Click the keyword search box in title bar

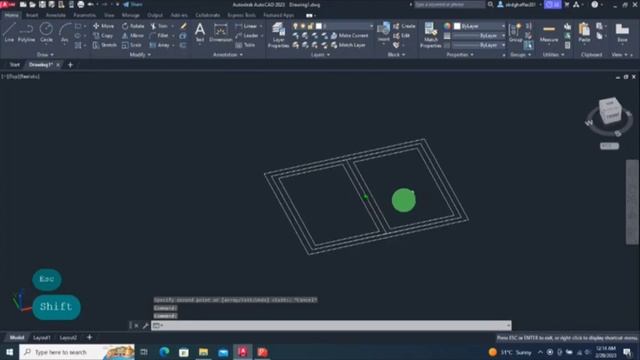coord(449,4)
